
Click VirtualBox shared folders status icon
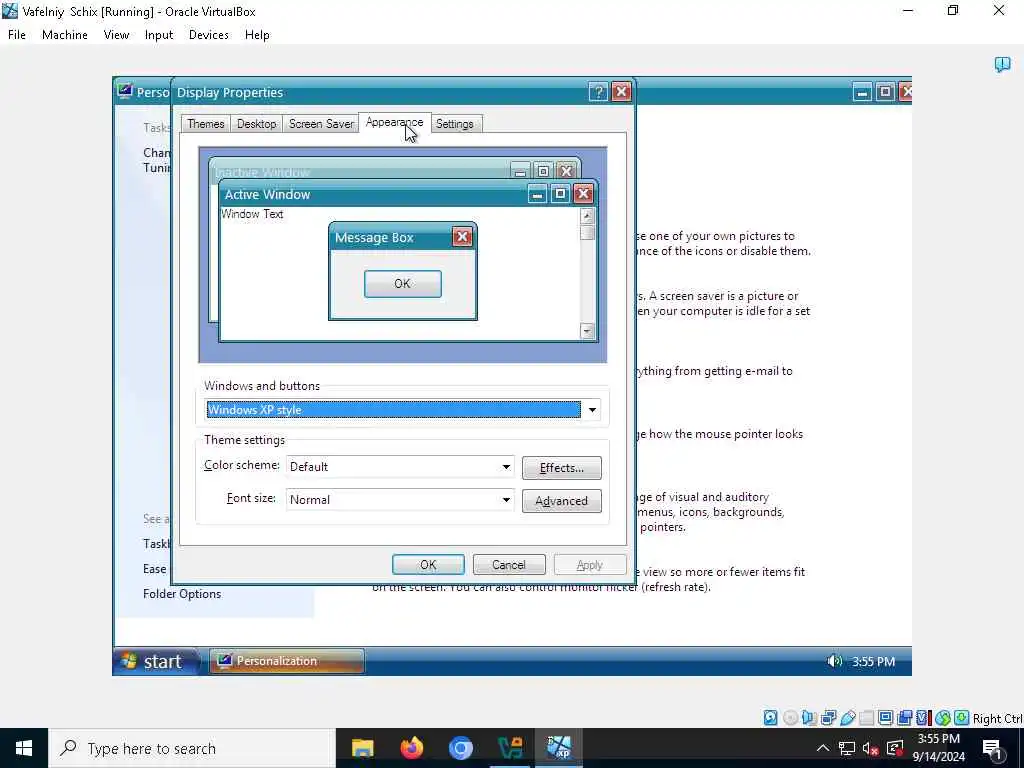click(x=867, y=718)
